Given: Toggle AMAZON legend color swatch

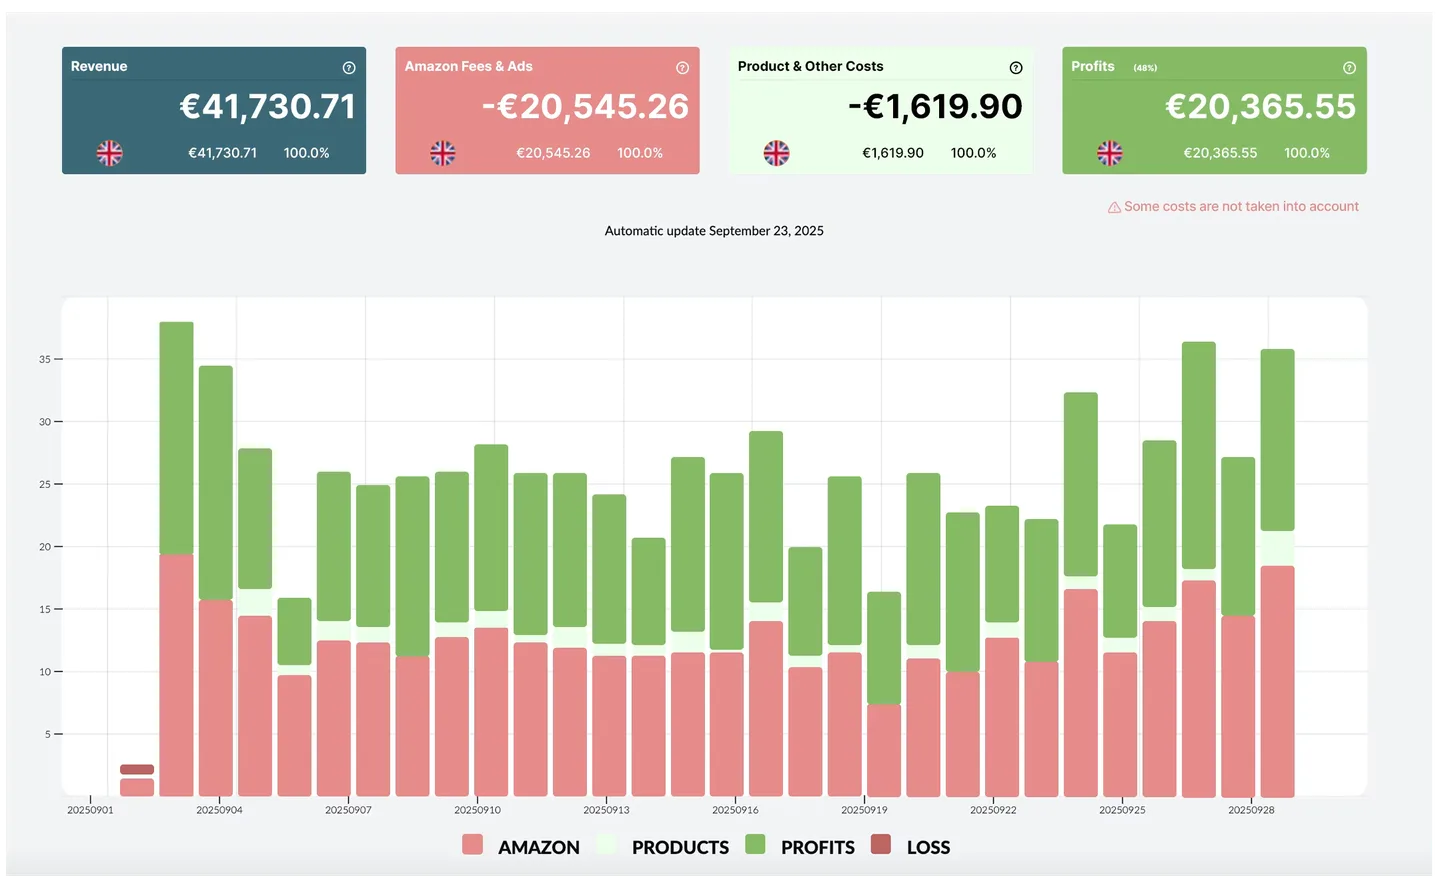Looking at the screenshot, I should click(x=473, y=845).
